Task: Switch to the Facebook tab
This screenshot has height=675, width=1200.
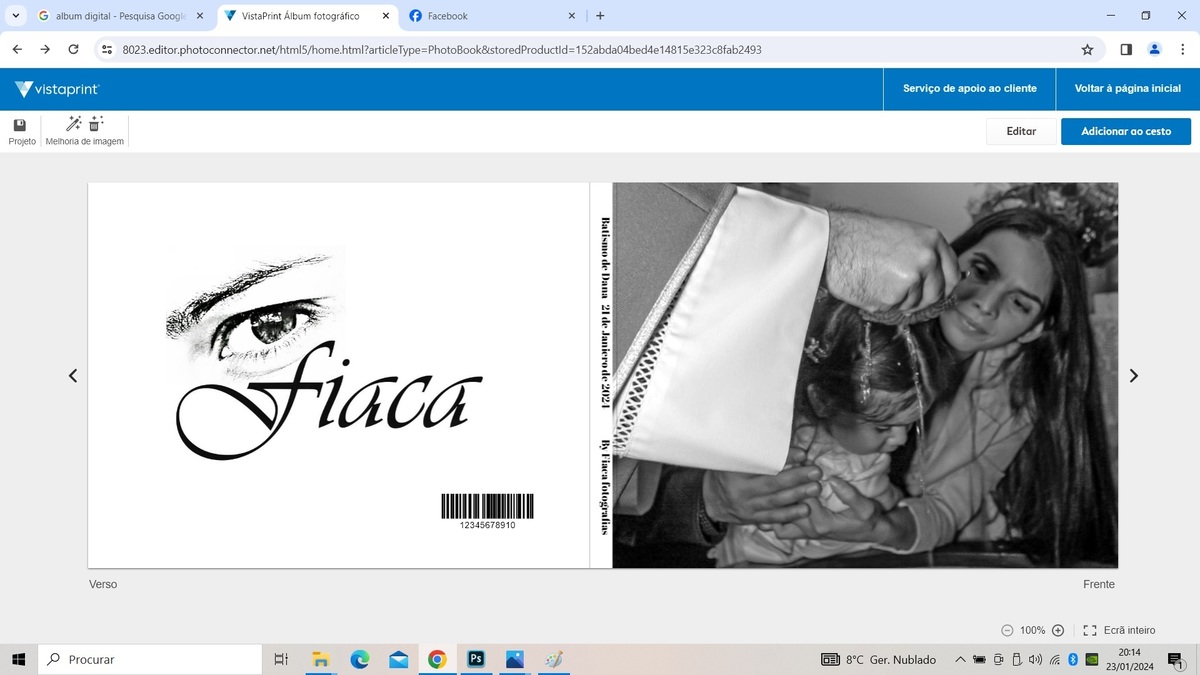Action: click(488, 16)
